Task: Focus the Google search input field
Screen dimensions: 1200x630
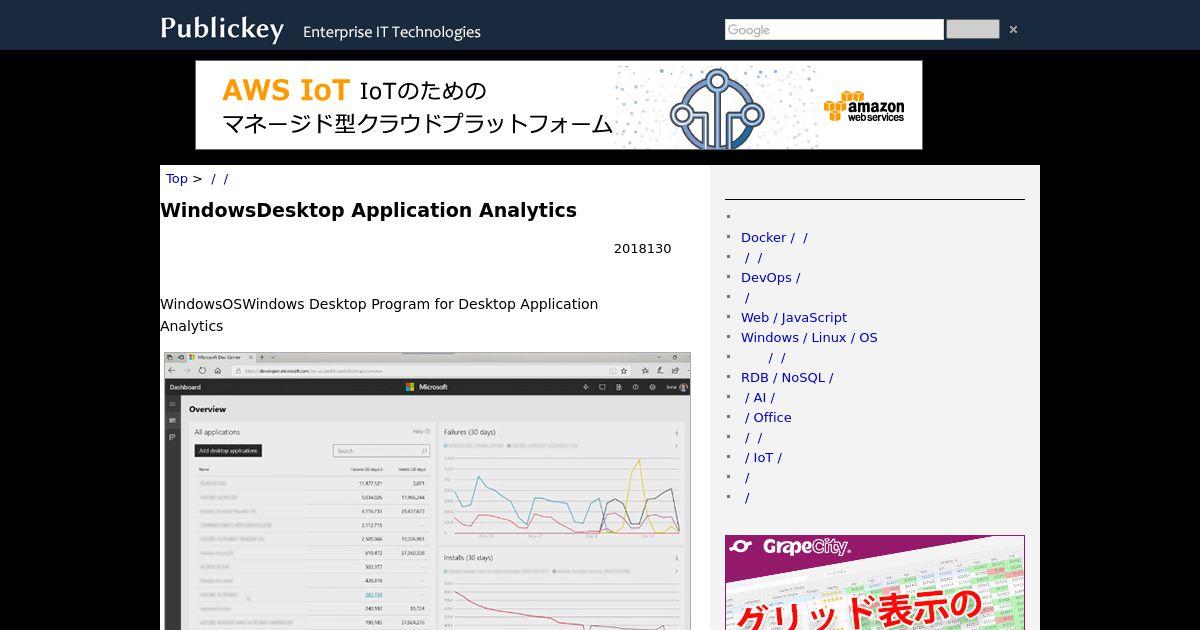Action: [x=834, y=30]
